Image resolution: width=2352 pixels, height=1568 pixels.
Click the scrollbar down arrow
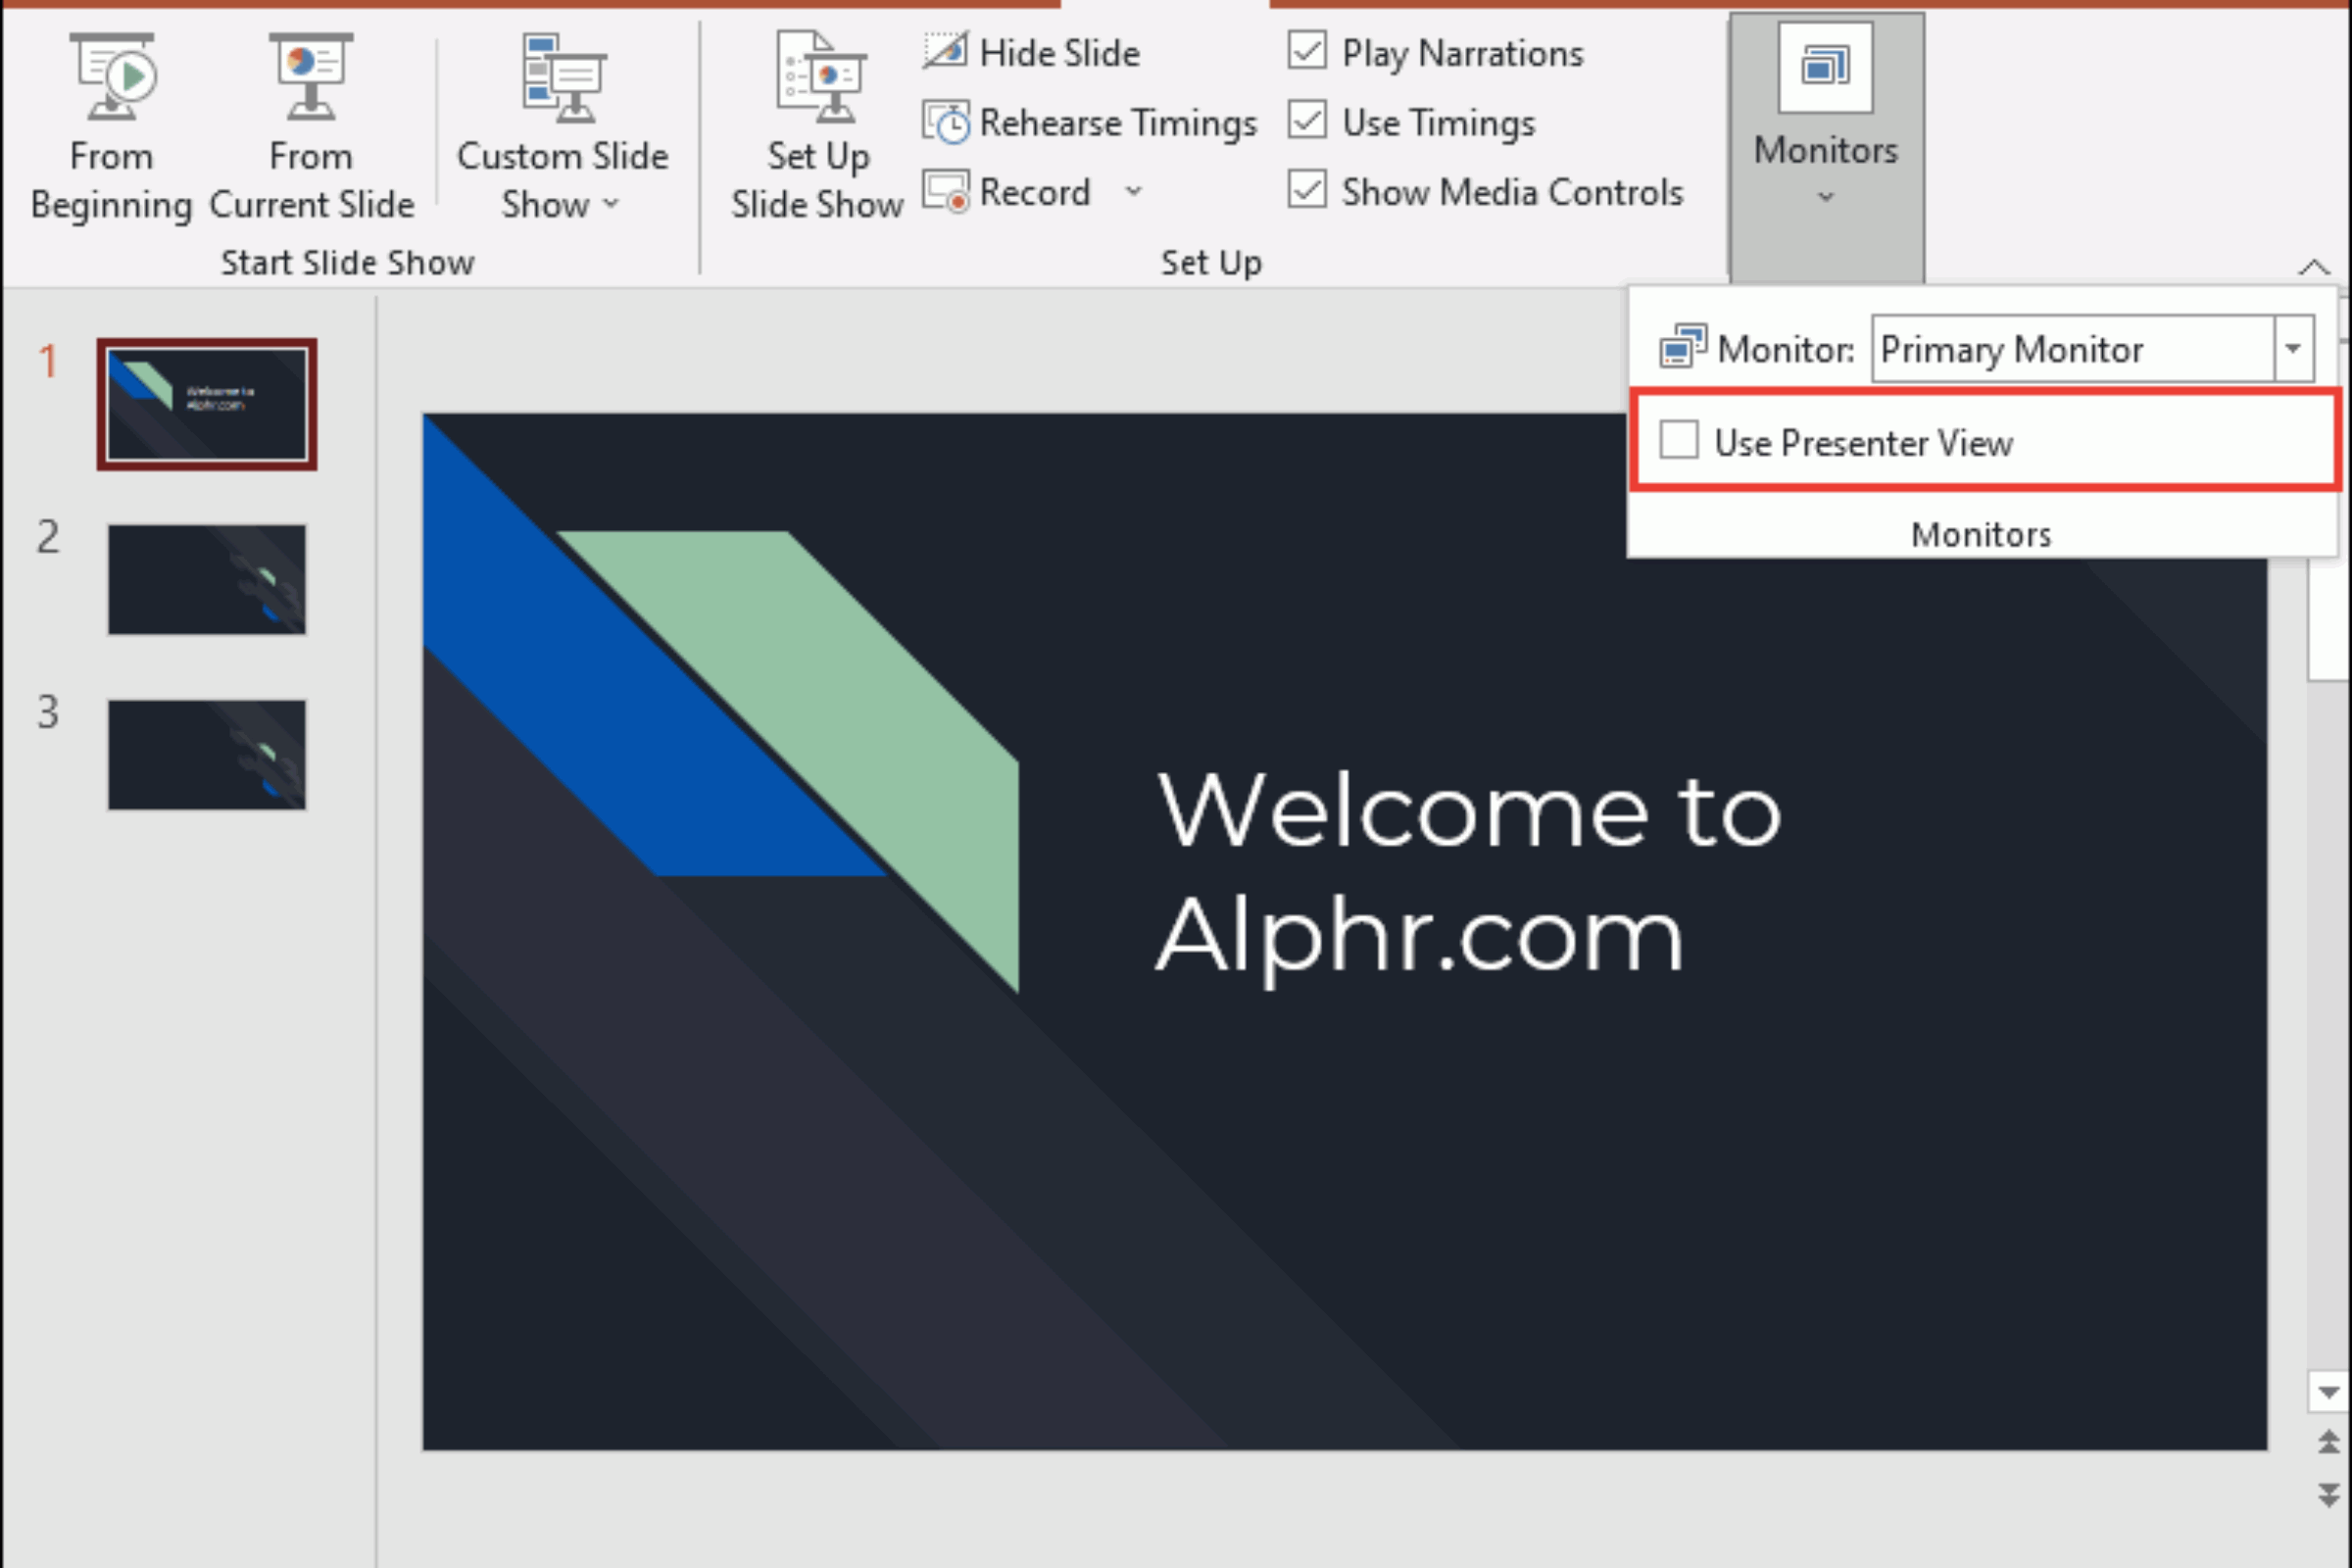pyautogui.click(x=2329, y=1392)
